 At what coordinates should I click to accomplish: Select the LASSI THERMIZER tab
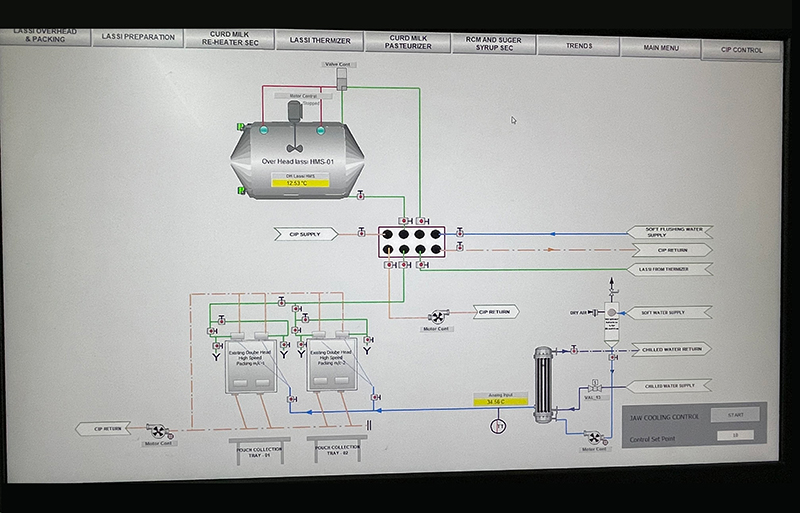coord(320,40)
